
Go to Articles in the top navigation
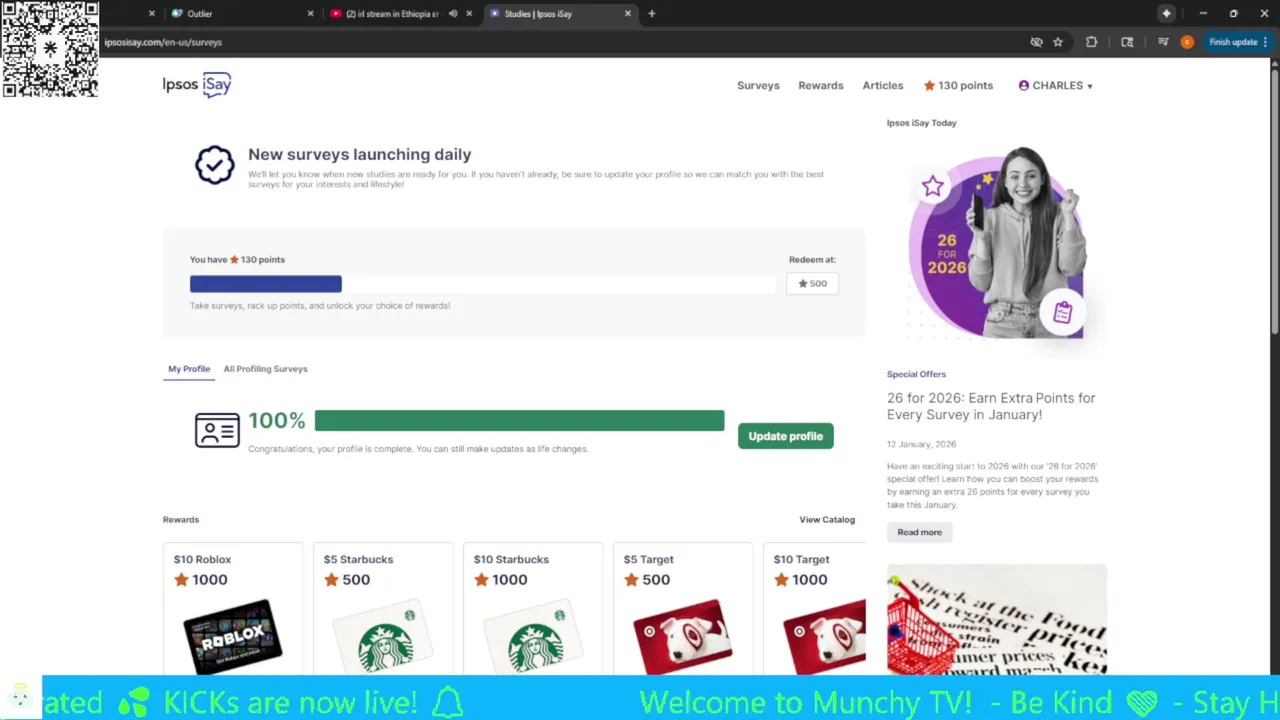883,86
